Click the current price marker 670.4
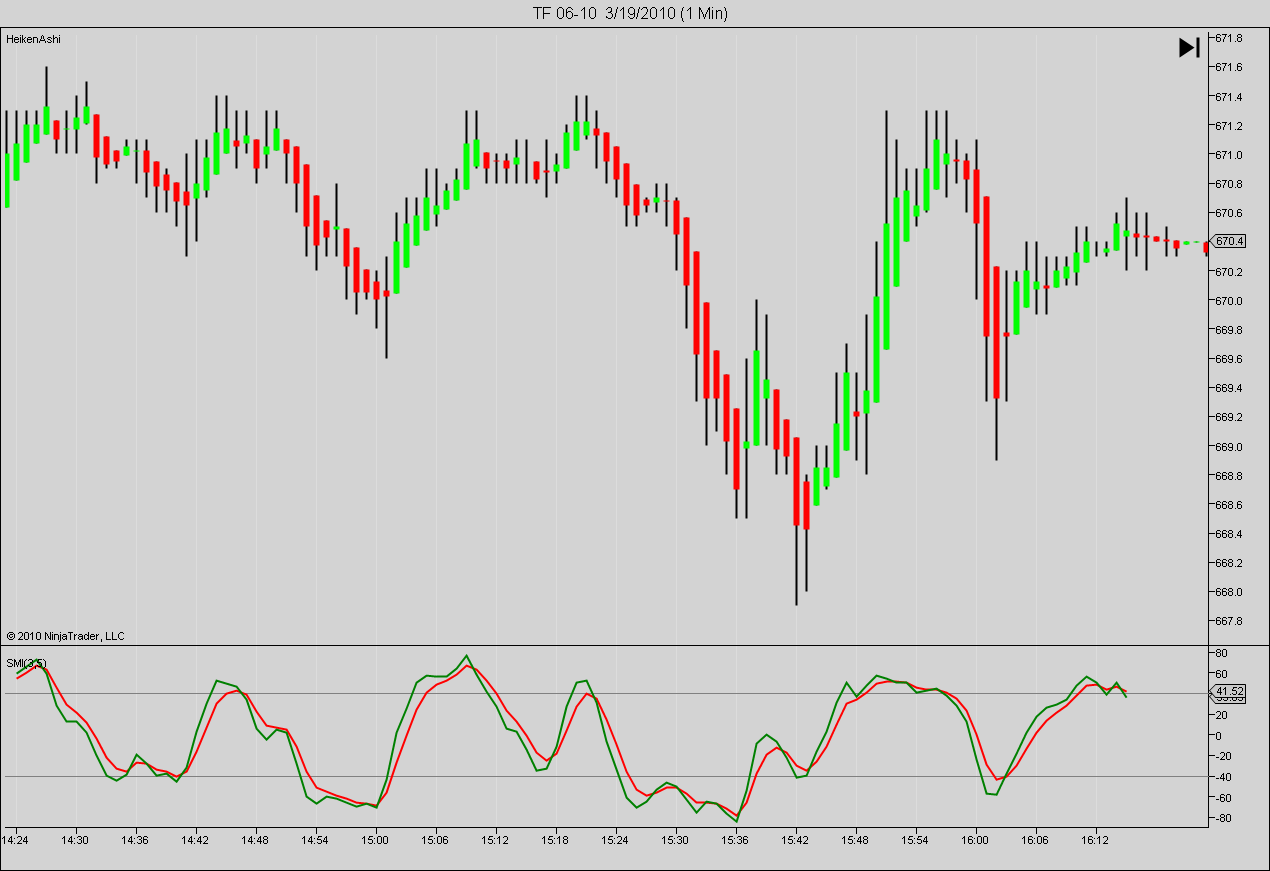The width and height of the screenshot is (1270, 871). pos(1229,241)
